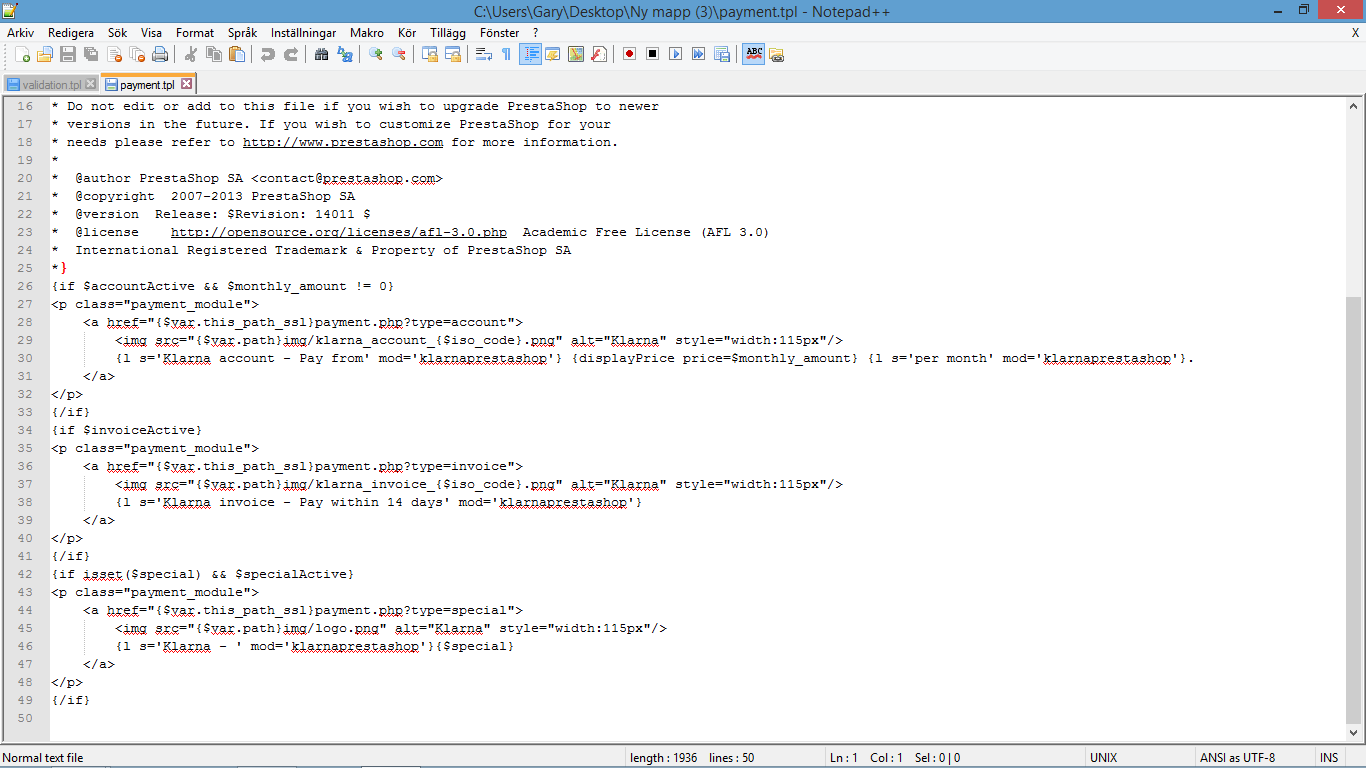Create a new document from the toolbar
The image size is (1366, 768).
coord(22,54)
